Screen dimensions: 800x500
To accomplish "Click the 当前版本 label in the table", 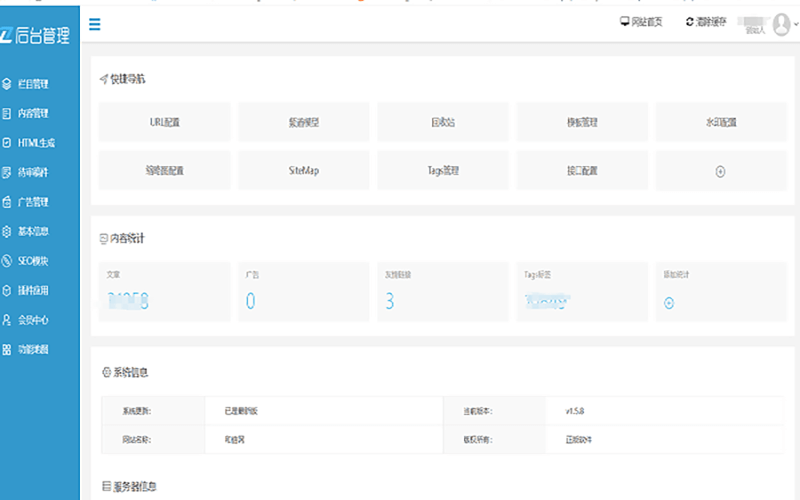I will [478, 411].
